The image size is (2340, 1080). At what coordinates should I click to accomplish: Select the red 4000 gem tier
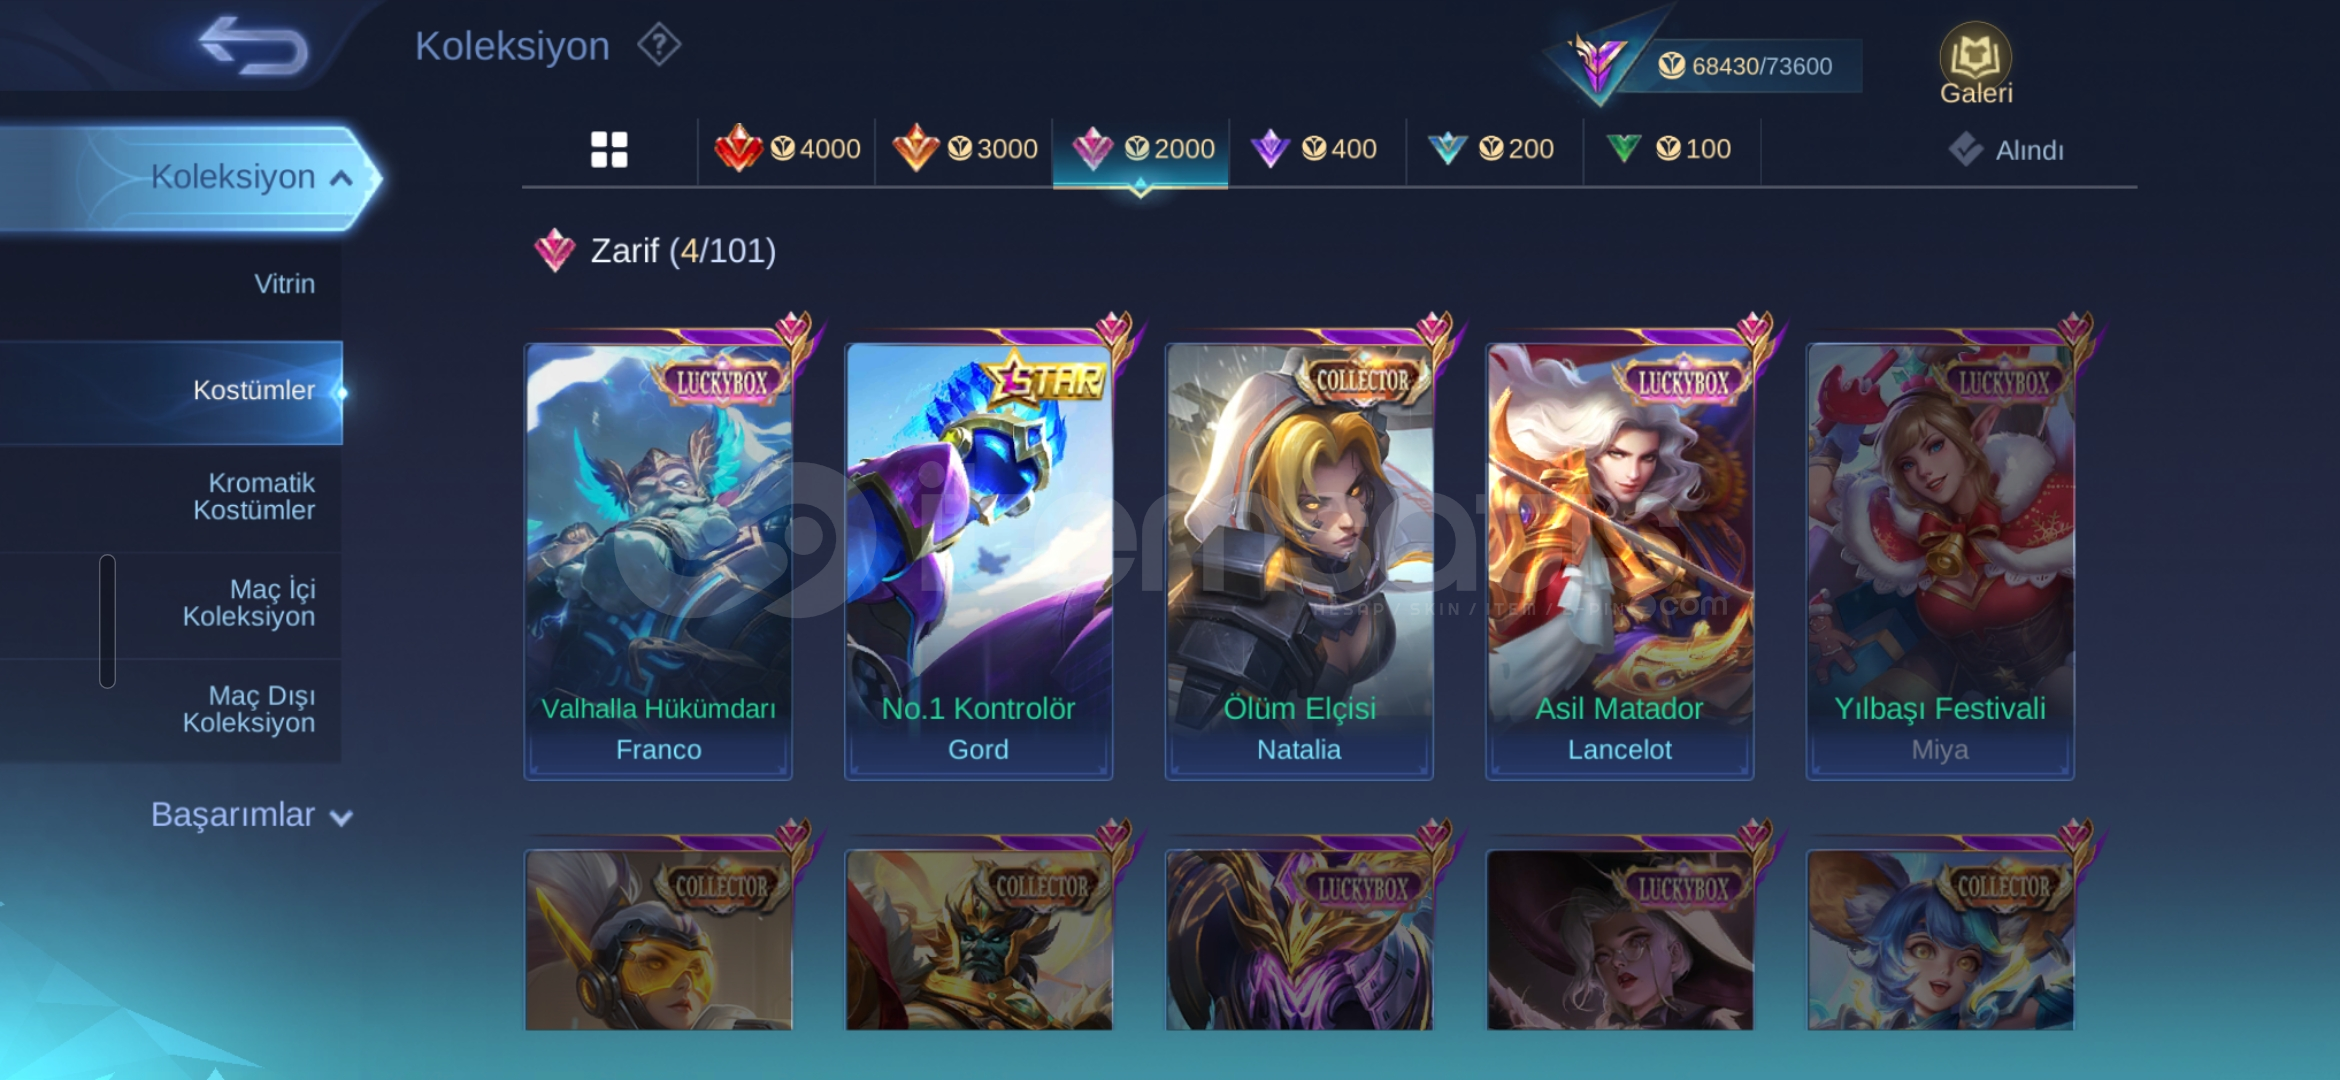pyautogui.click(x=787, y=150)
